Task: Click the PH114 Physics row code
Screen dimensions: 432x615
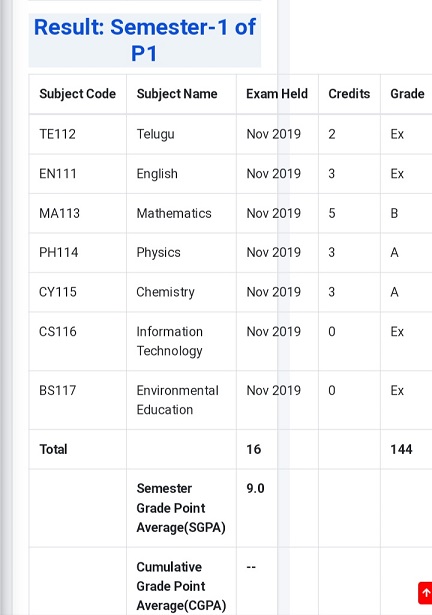Action: click(x=59, y=252)
